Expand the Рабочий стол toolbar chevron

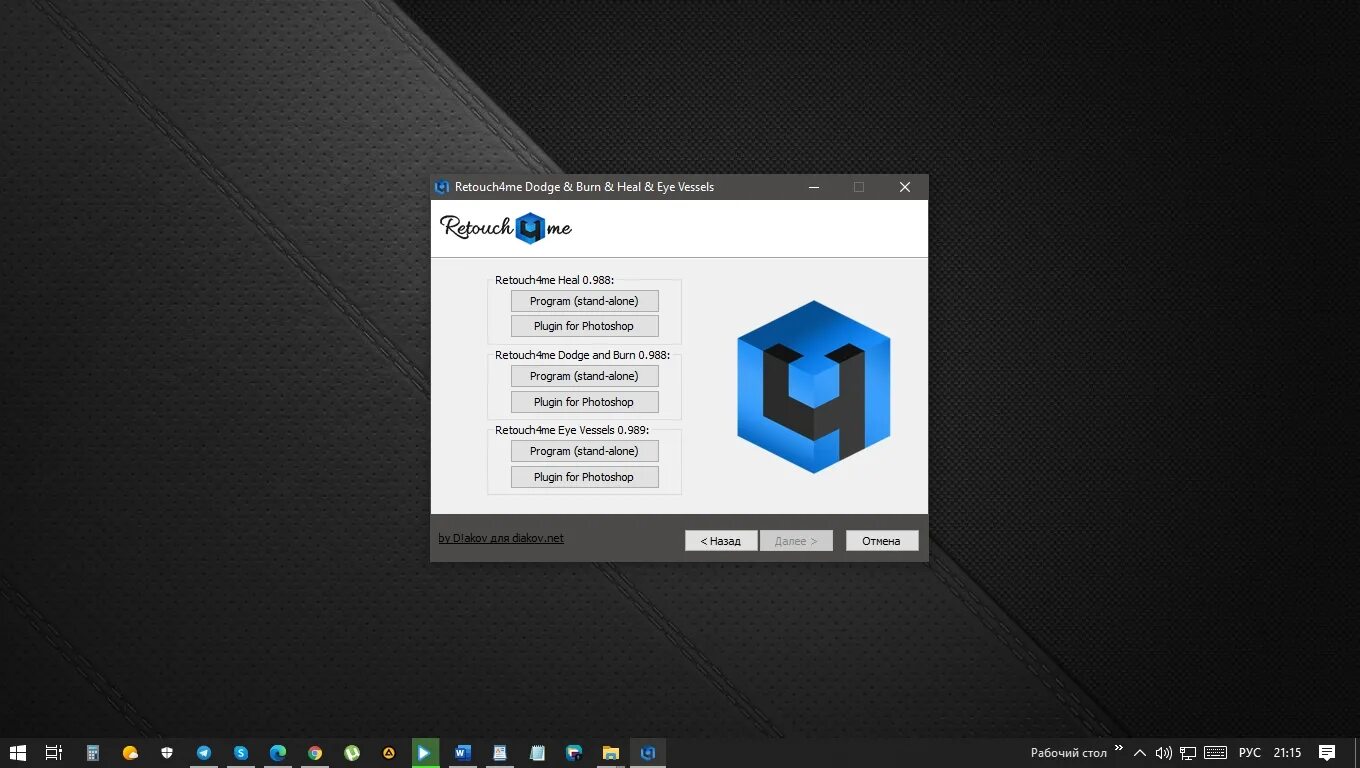tap(1118, 747)
